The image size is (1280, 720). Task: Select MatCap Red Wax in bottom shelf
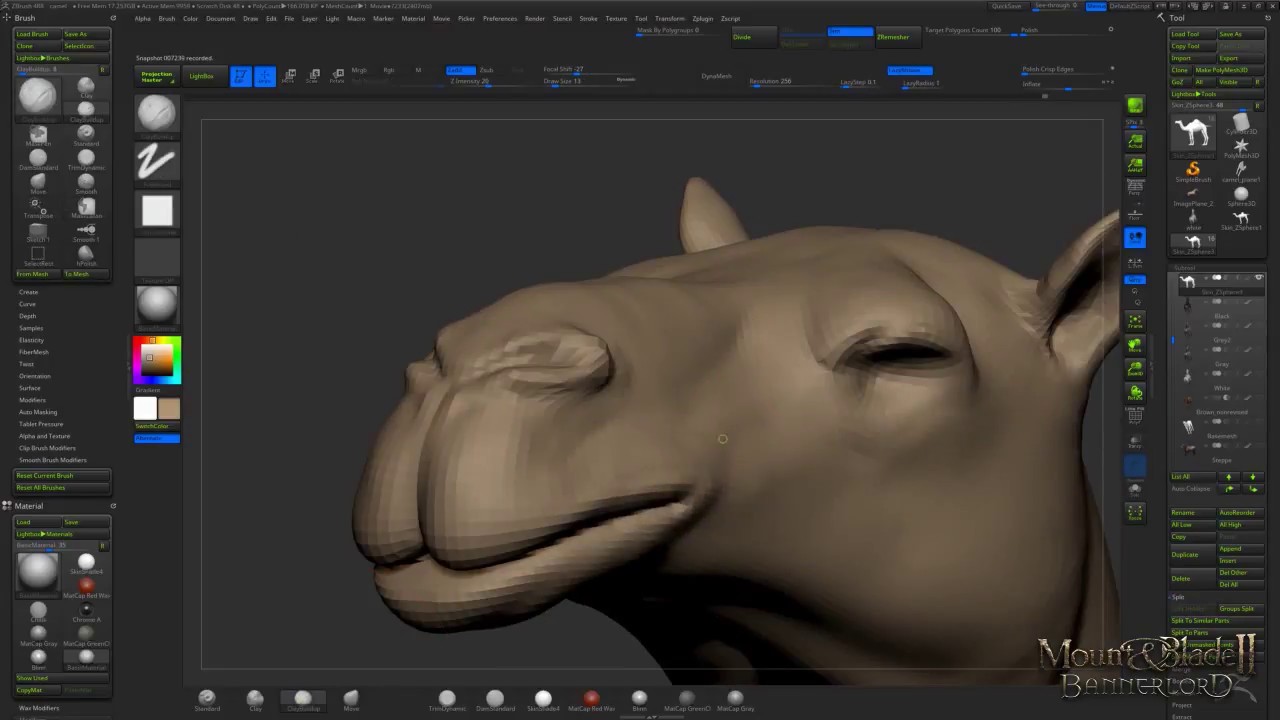(x=591, y=701)
